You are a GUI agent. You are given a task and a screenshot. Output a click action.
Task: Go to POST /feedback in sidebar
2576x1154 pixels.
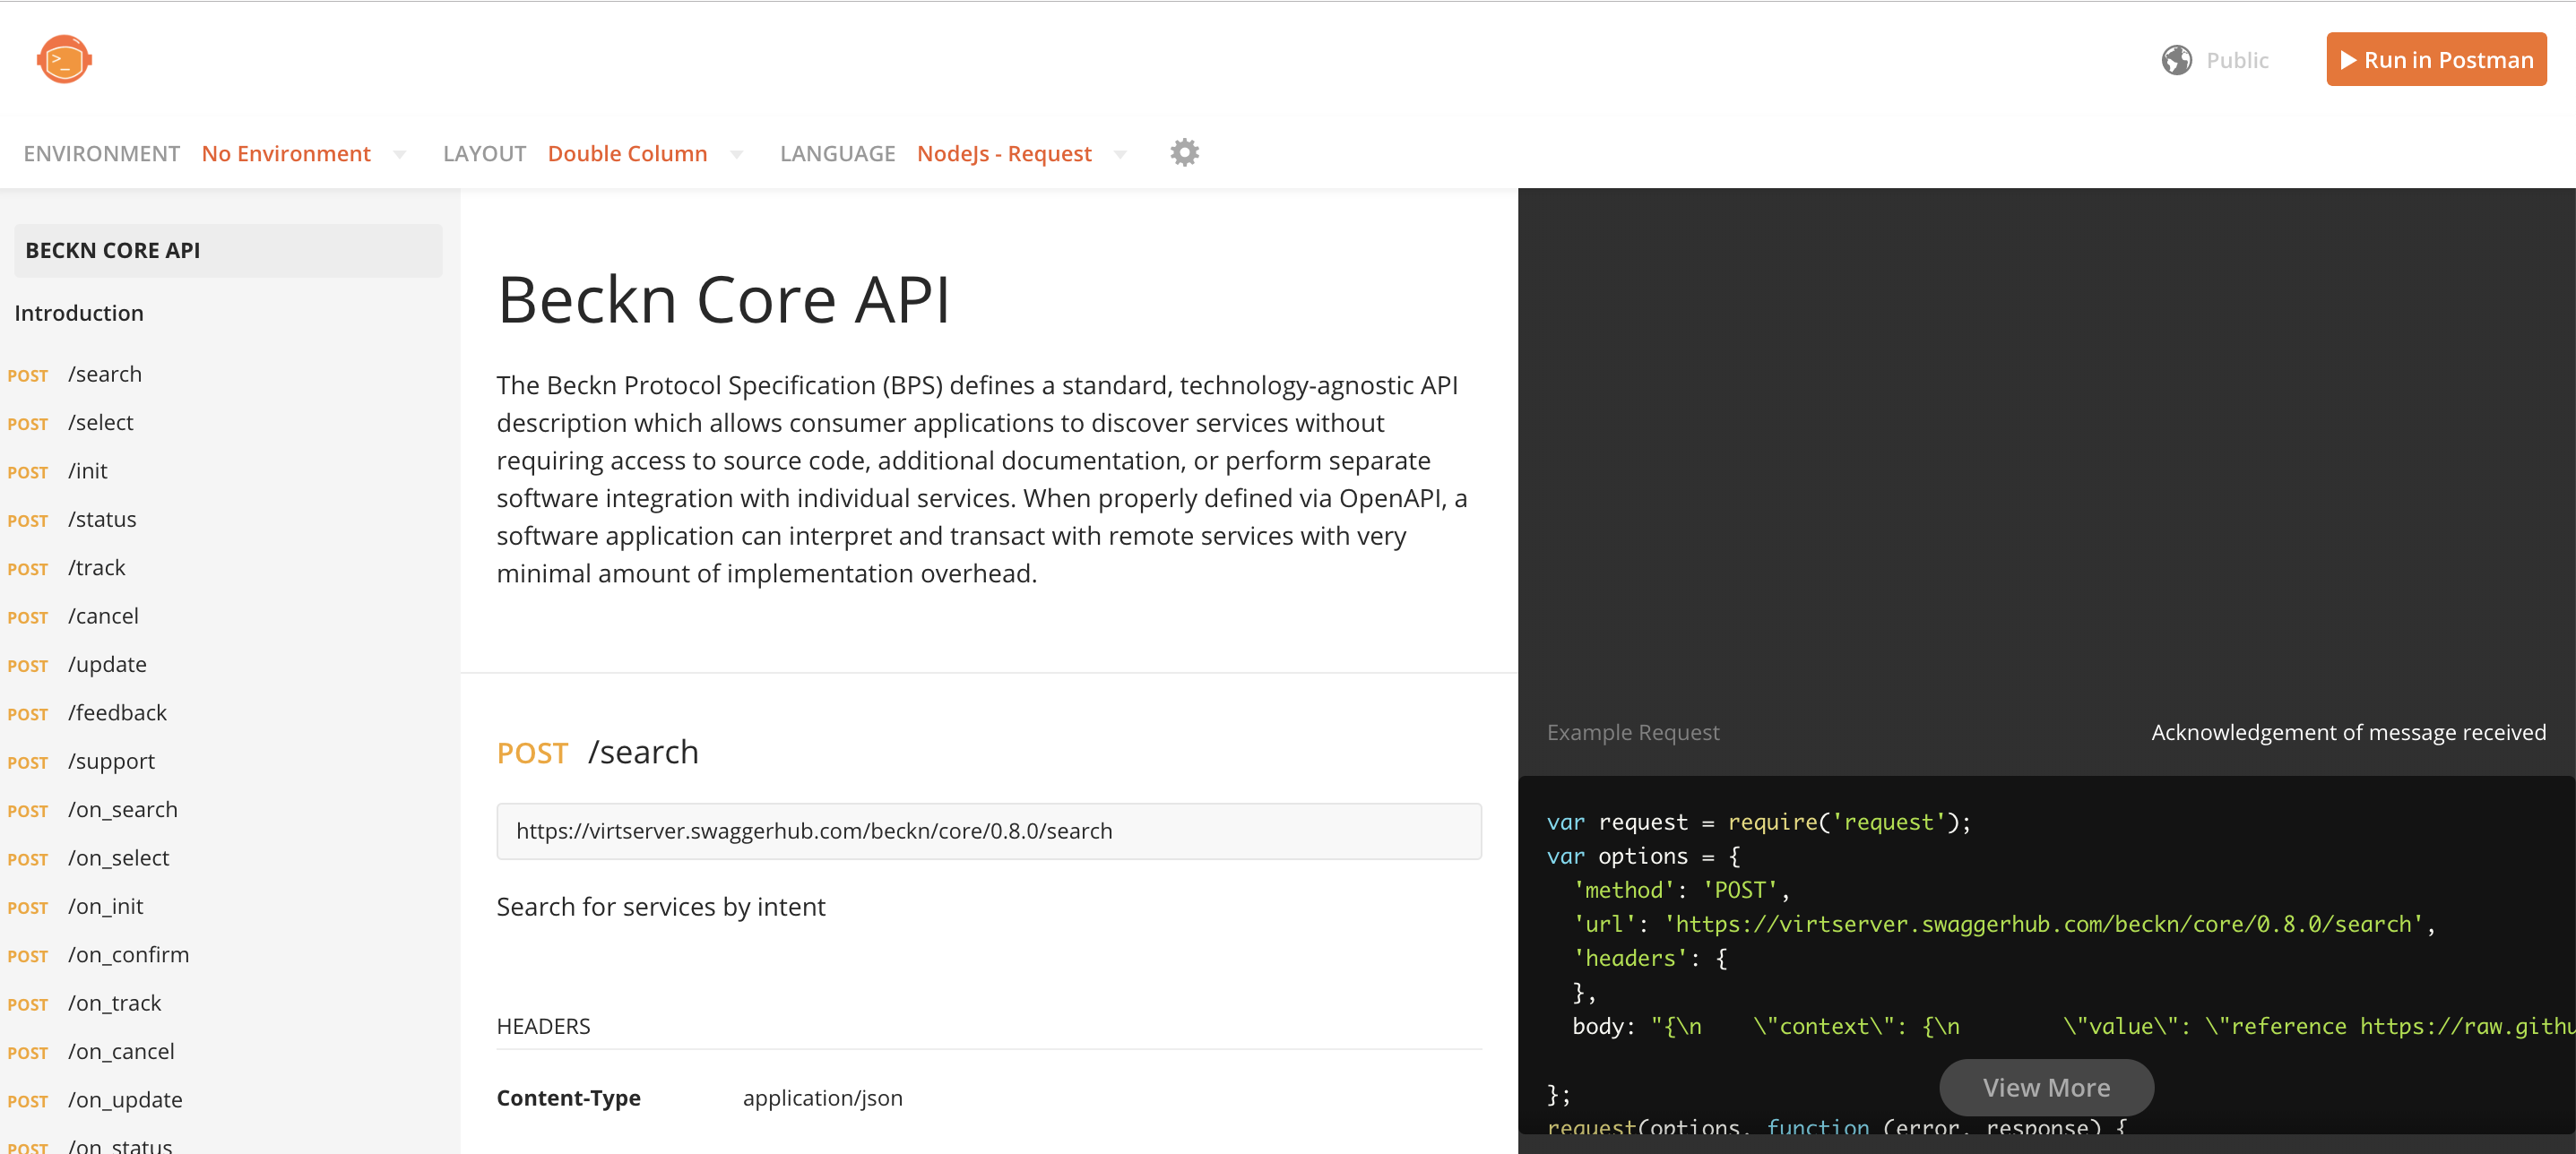(87, 713)
